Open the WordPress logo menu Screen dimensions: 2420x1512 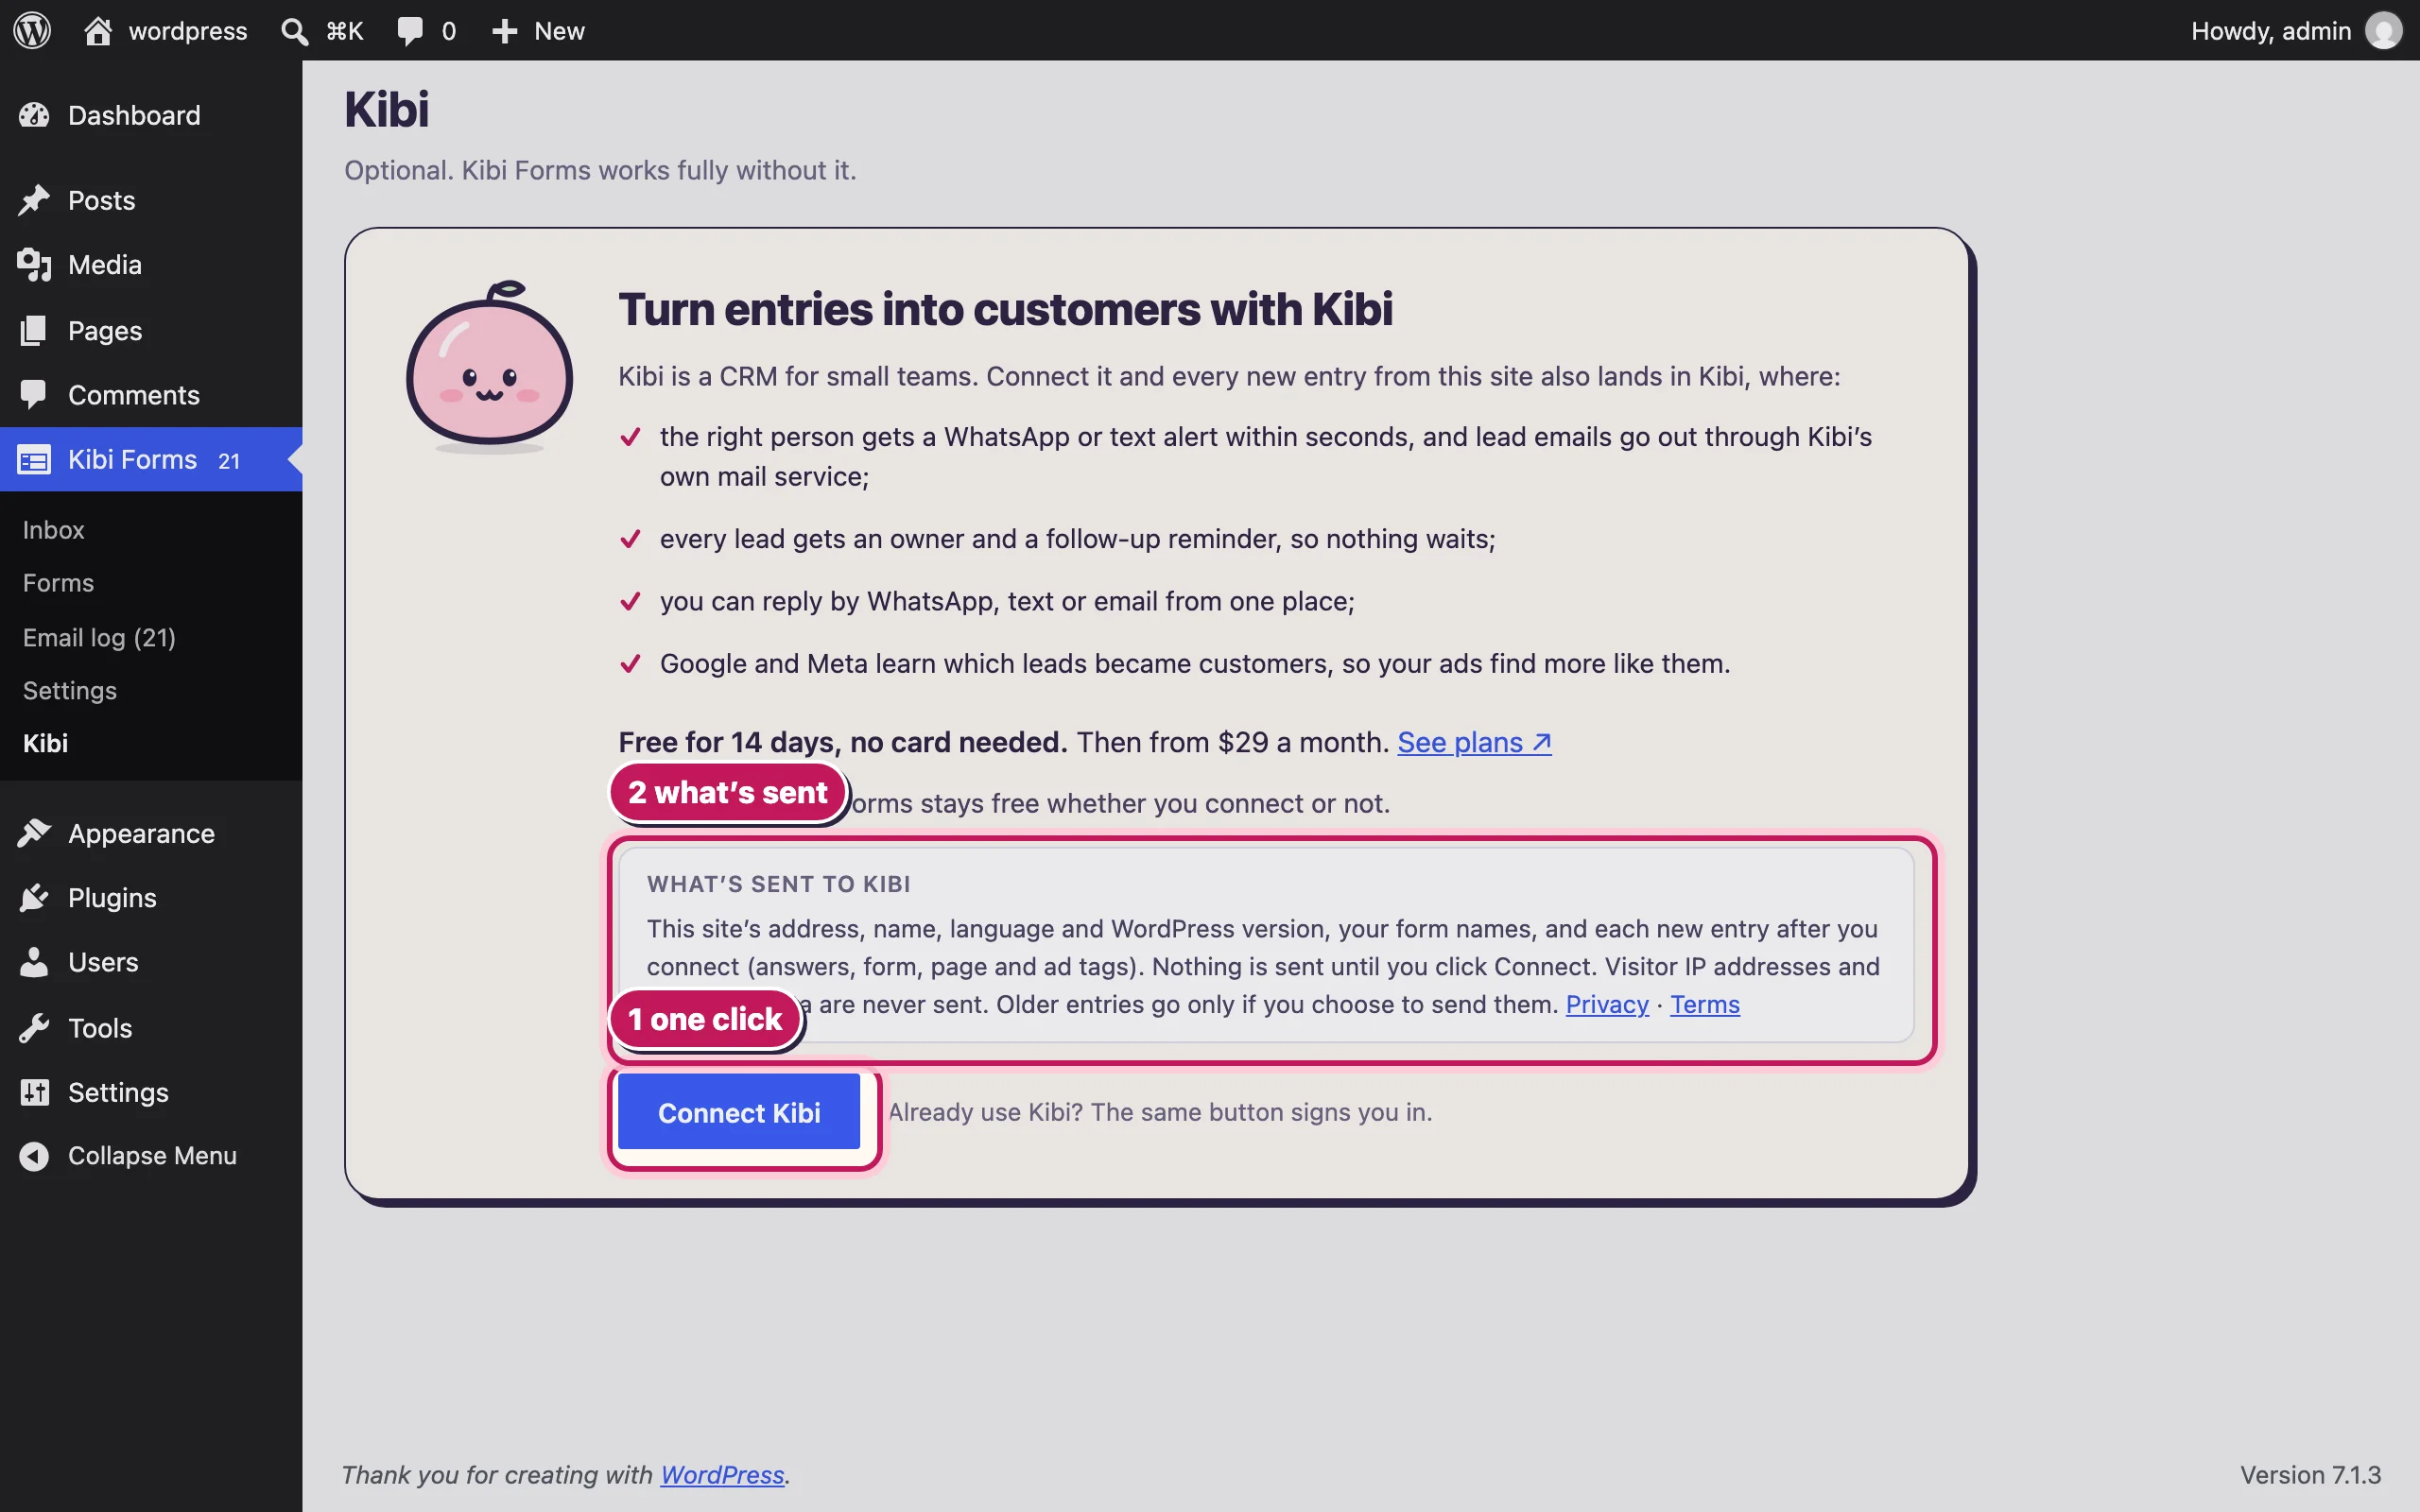[32, 30]
